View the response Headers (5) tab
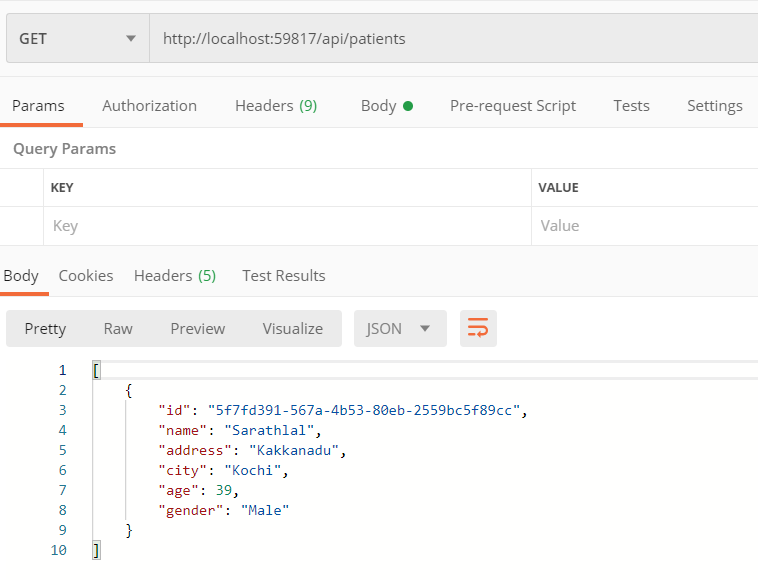Image resolution: width=758 pixels, height=580 pixels. [x=175, y=276]
